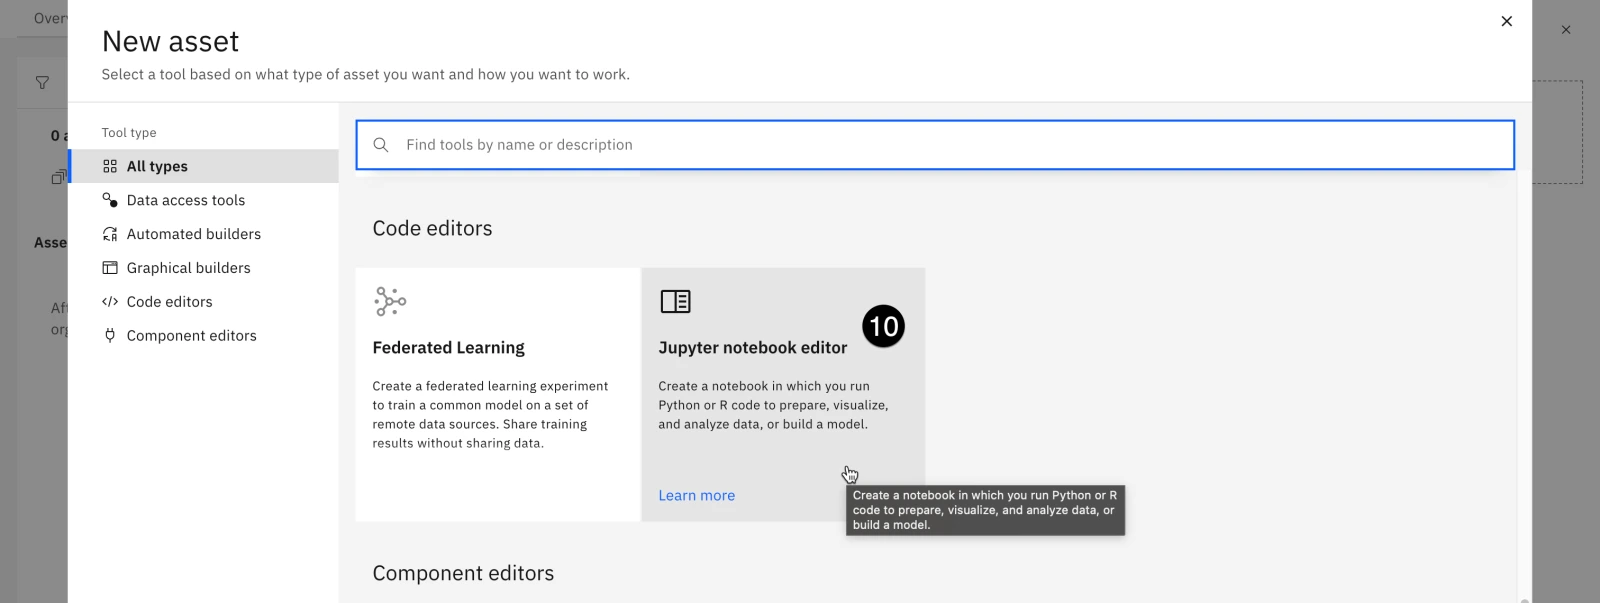Select the All types filter
Screen dimensions: 1600x603
click(204, 166)
